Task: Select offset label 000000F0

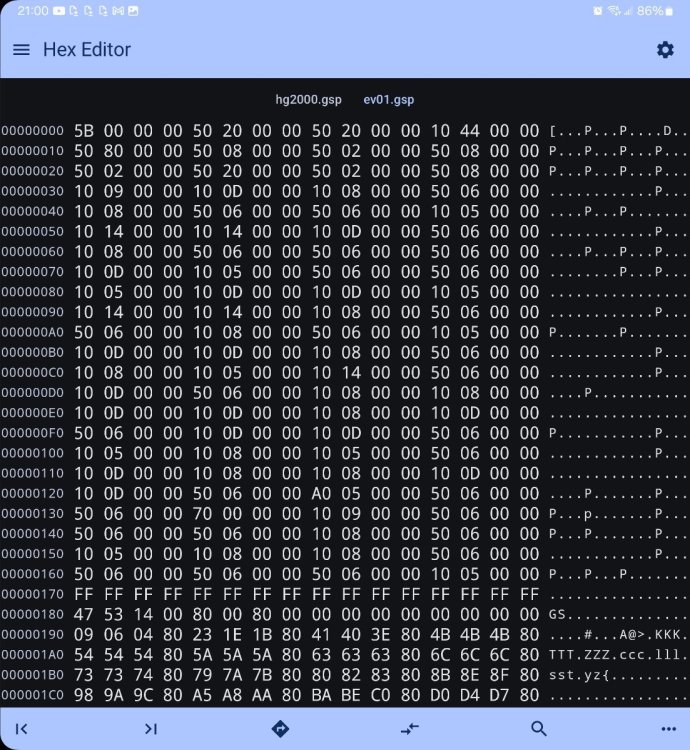Action: pos(33,433)
